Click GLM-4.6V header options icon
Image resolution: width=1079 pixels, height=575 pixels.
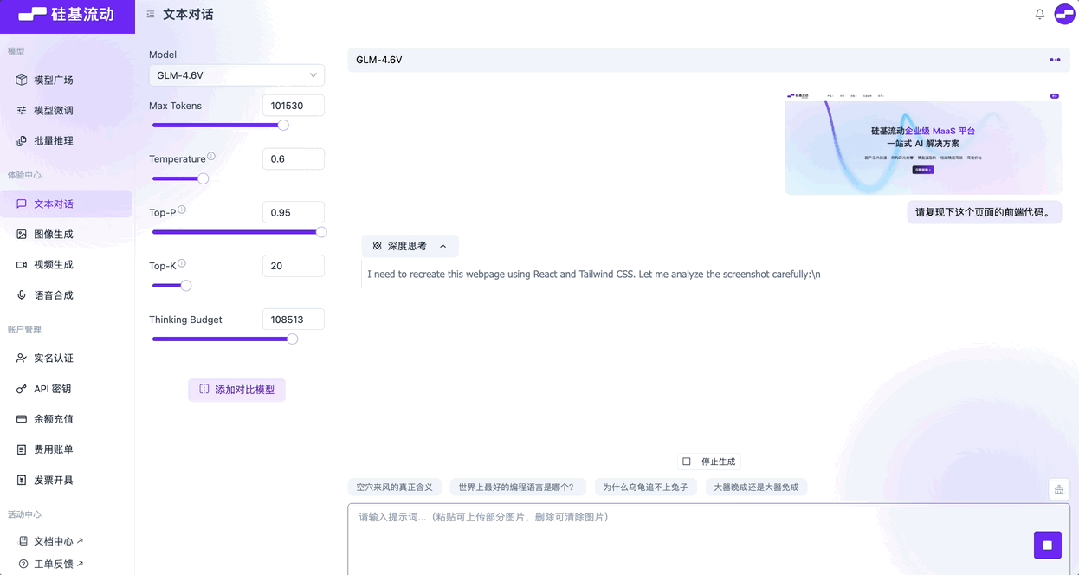point(1054,60)
